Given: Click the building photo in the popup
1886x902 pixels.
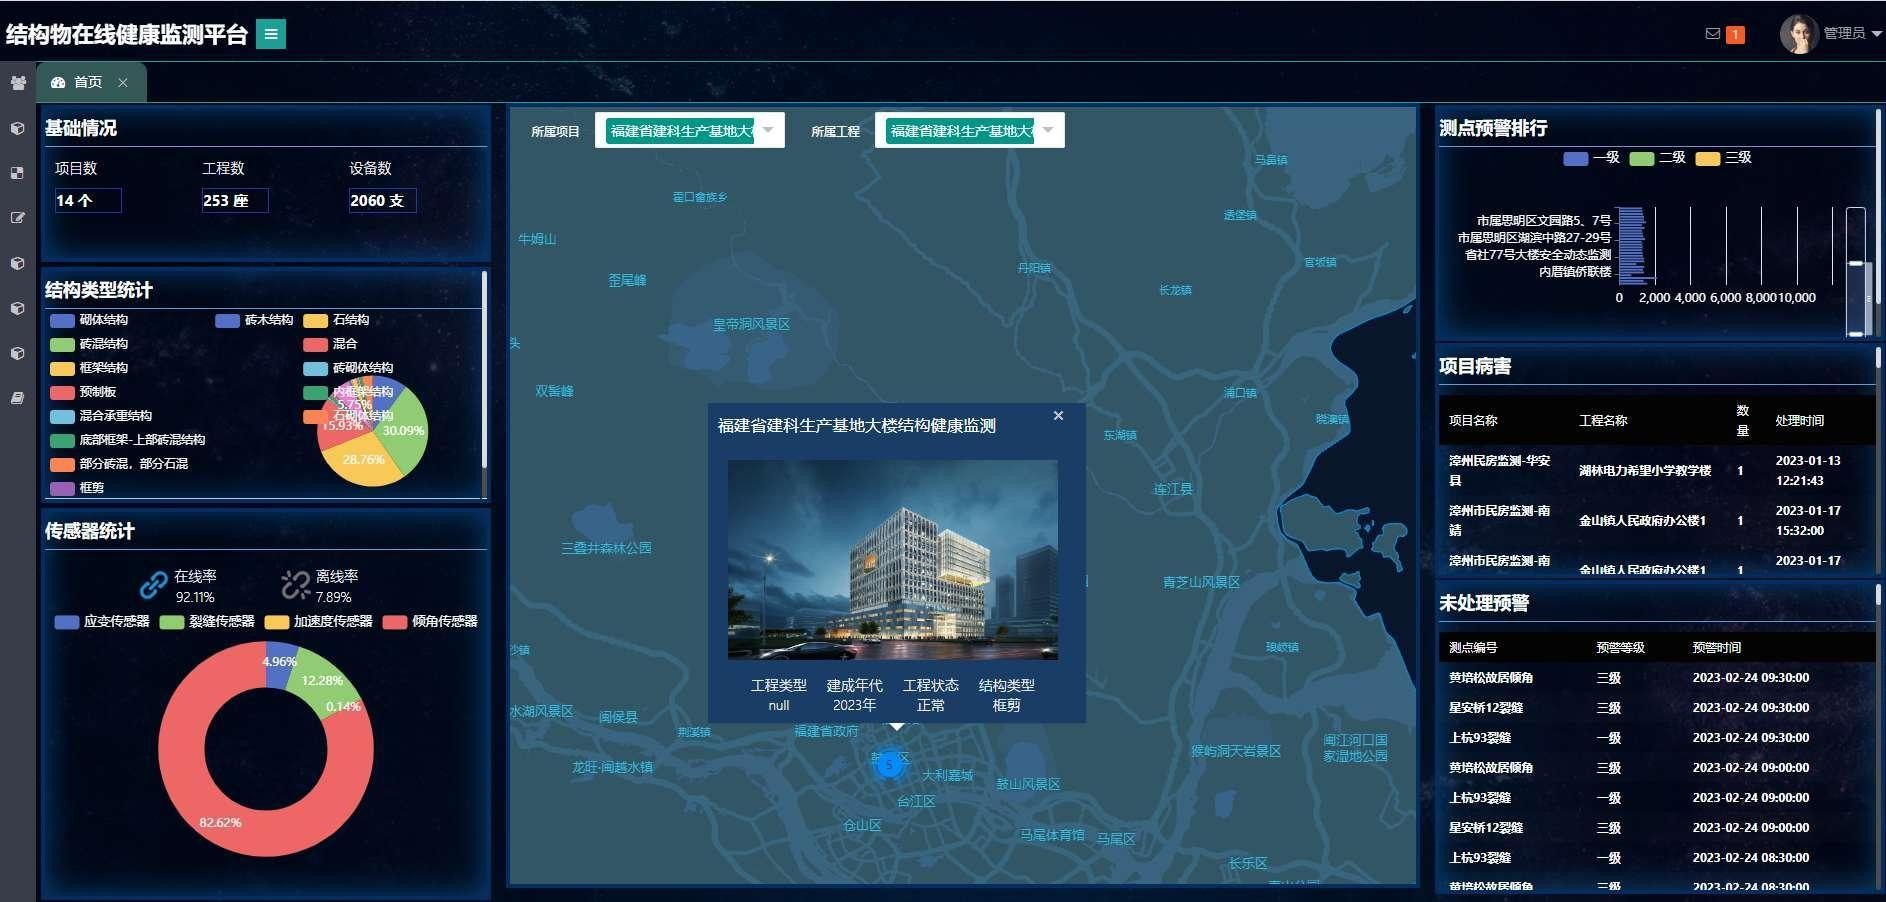Looking at the screenshot, I should tap(892, 559).
